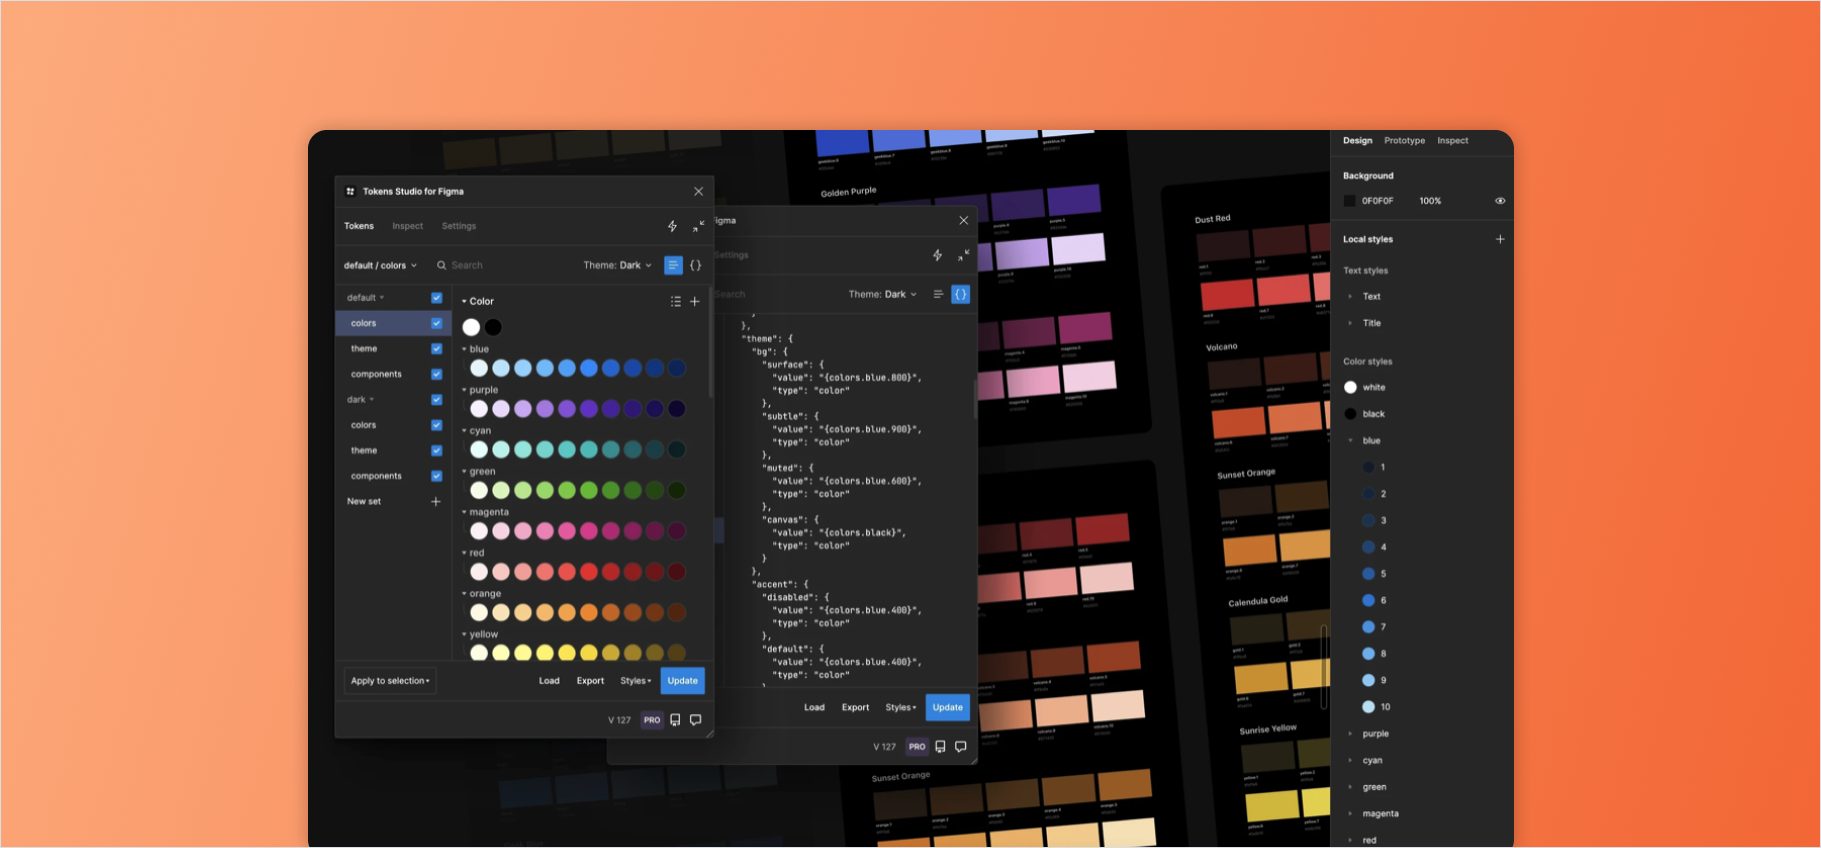The height and width of the screenshot is (848, 1821).
Task: Click Export in the front token list window
Action: coord(590,681)
